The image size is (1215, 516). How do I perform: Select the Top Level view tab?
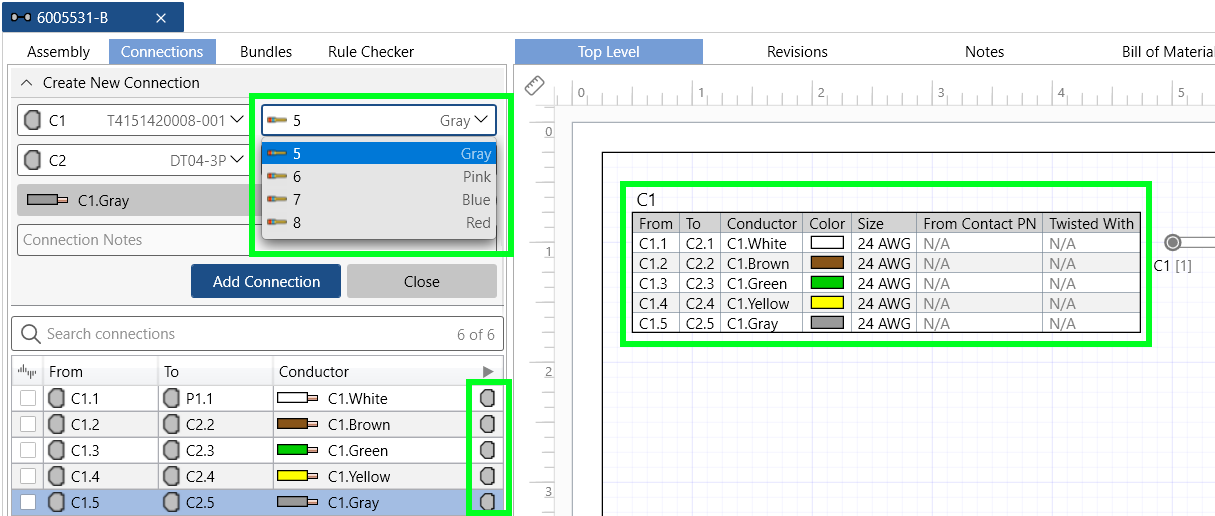pos(609,52)
